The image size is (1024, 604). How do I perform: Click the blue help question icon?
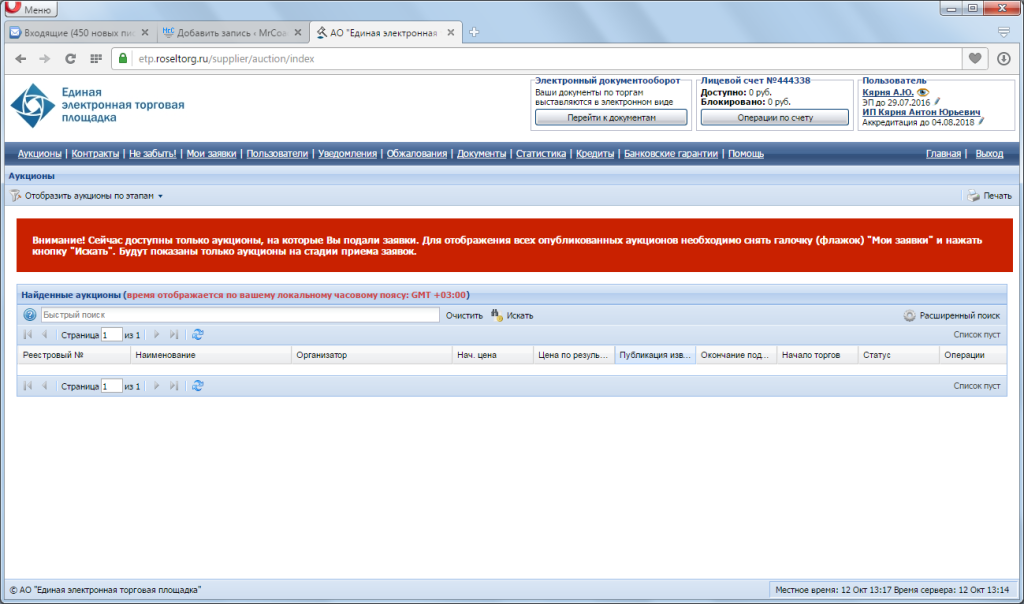click(x=29, y=315)
